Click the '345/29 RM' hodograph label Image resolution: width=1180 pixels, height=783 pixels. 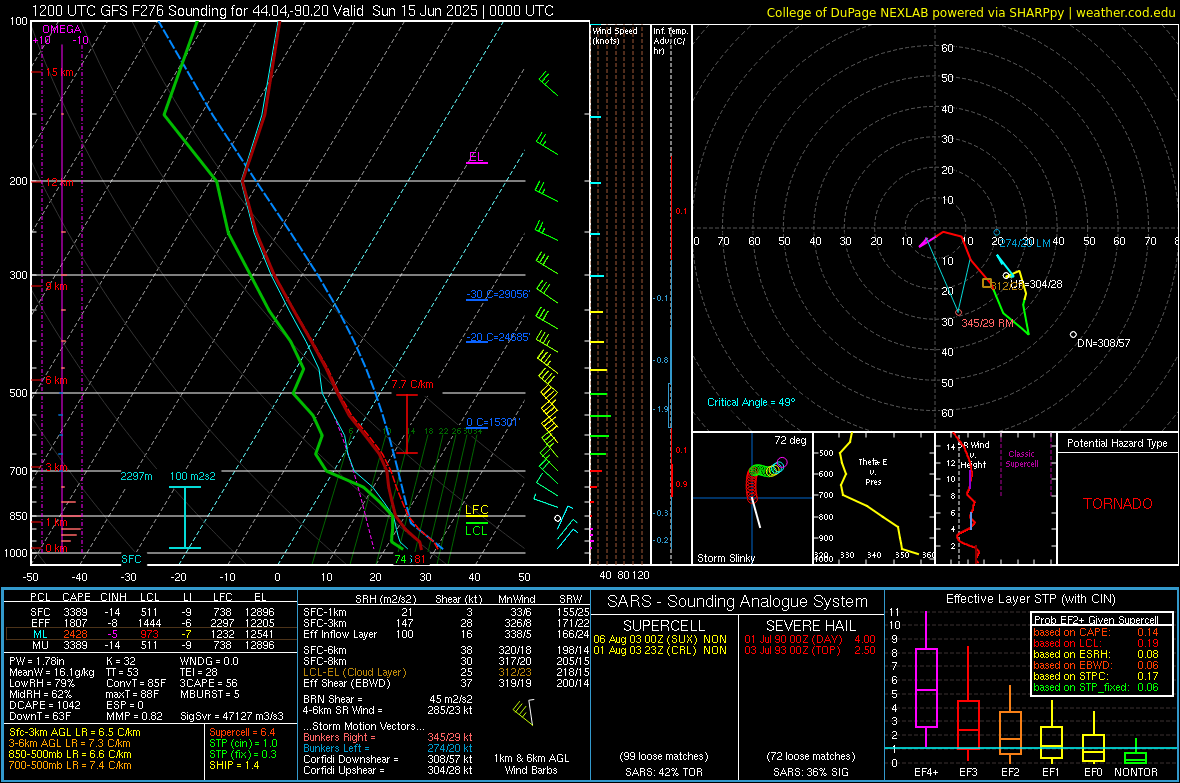coord(987,323)
